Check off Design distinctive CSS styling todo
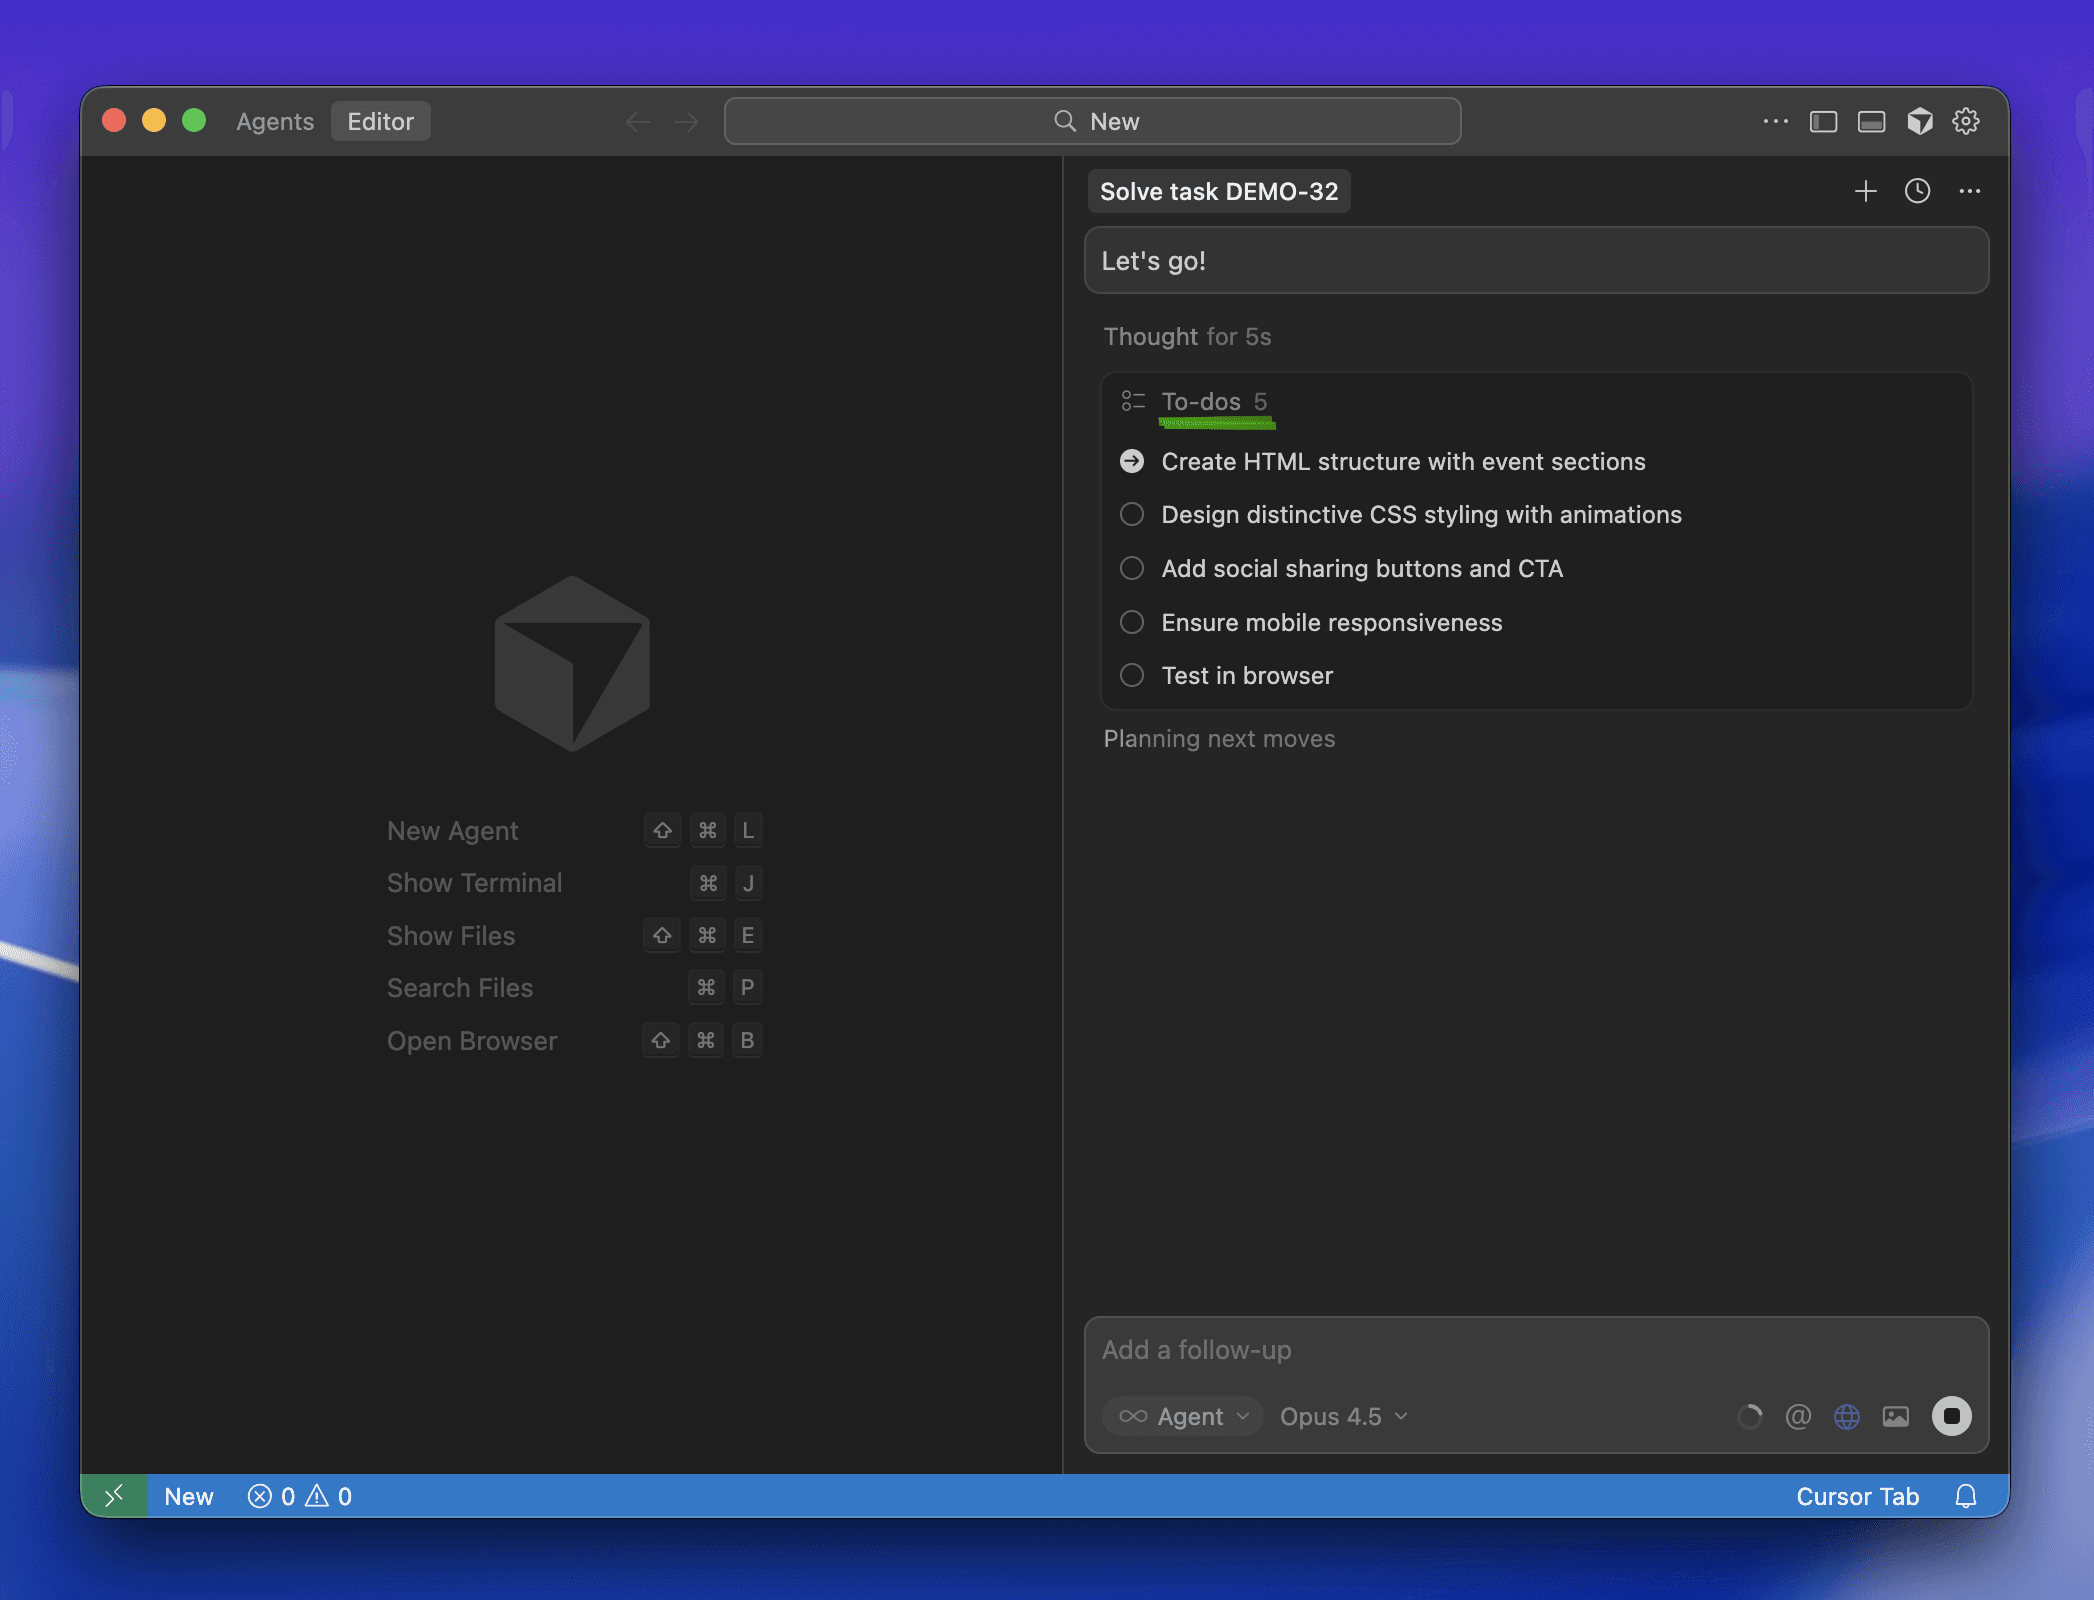 point(1132,514)
